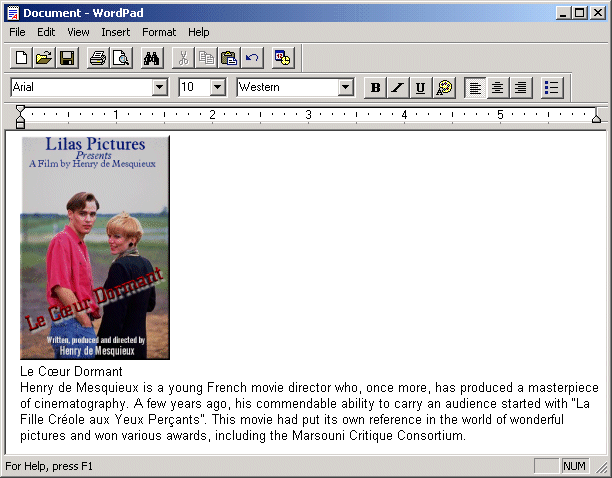
Task: Open the Insert menu
Action: (x=116, y=32)
